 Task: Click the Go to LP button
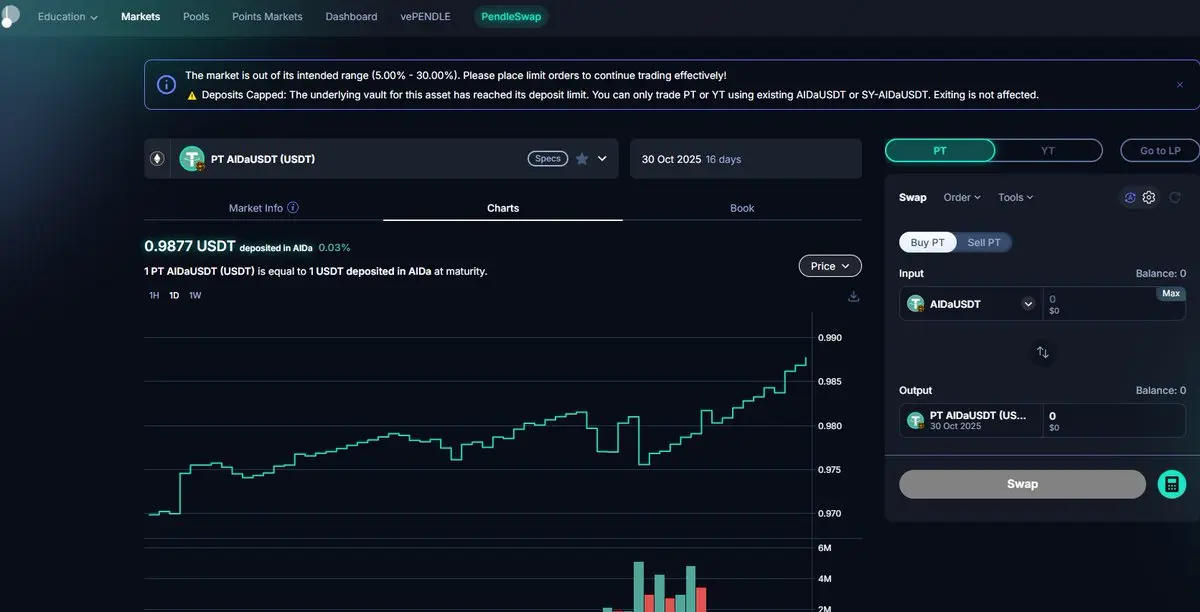(x=1160, y=150)
